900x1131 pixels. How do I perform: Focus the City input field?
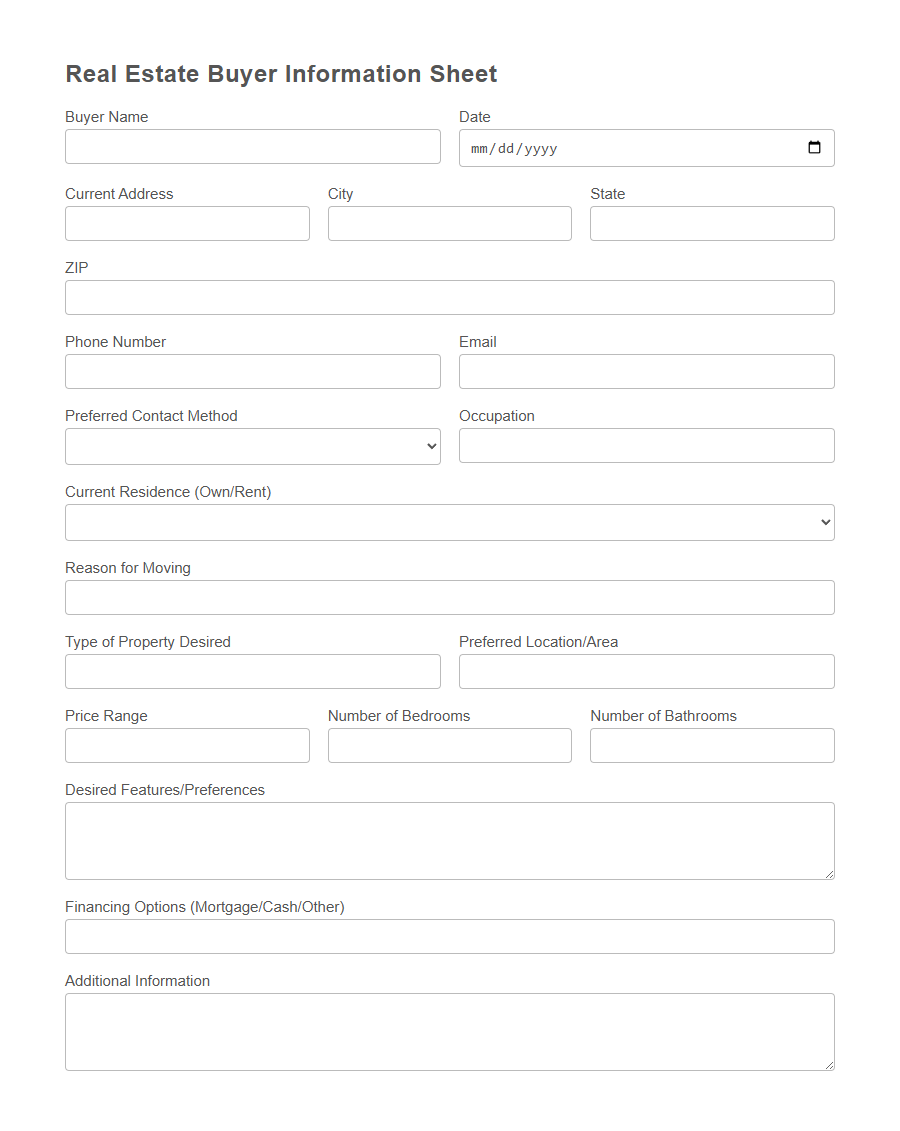click(449, 223)
